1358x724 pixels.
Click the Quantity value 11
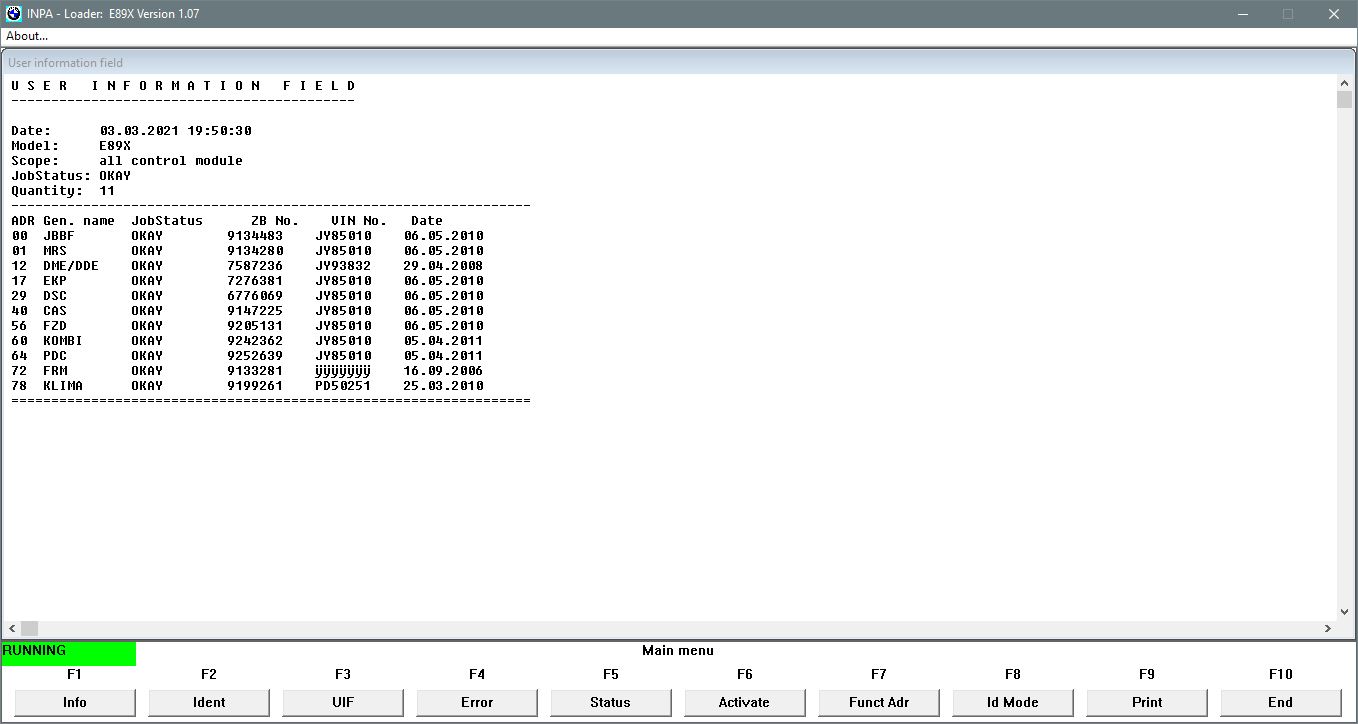point(107,191)
